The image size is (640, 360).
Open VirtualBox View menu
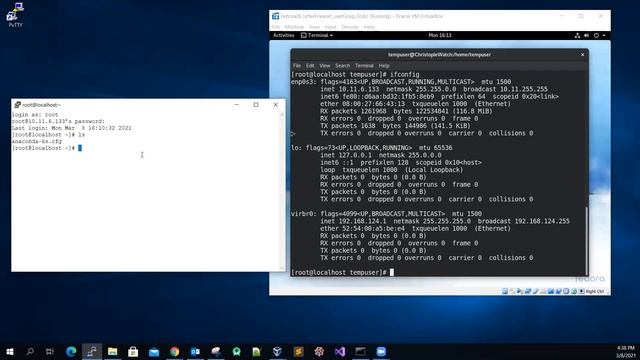314,27
